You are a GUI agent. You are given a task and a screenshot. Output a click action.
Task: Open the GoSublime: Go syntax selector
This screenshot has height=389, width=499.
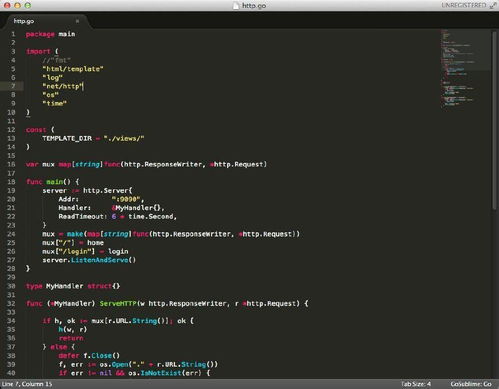point(471,384)
